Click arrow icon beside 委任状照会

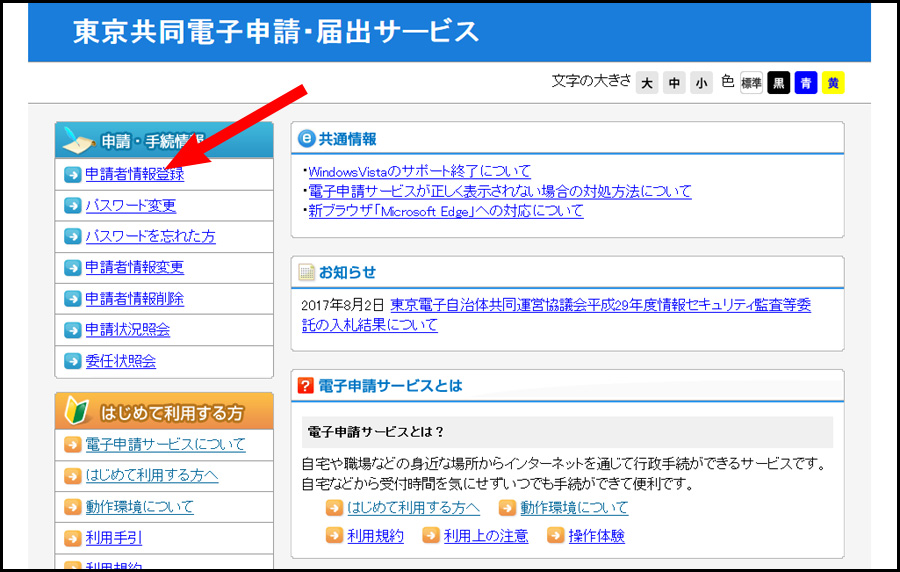(x=72, y=361)
